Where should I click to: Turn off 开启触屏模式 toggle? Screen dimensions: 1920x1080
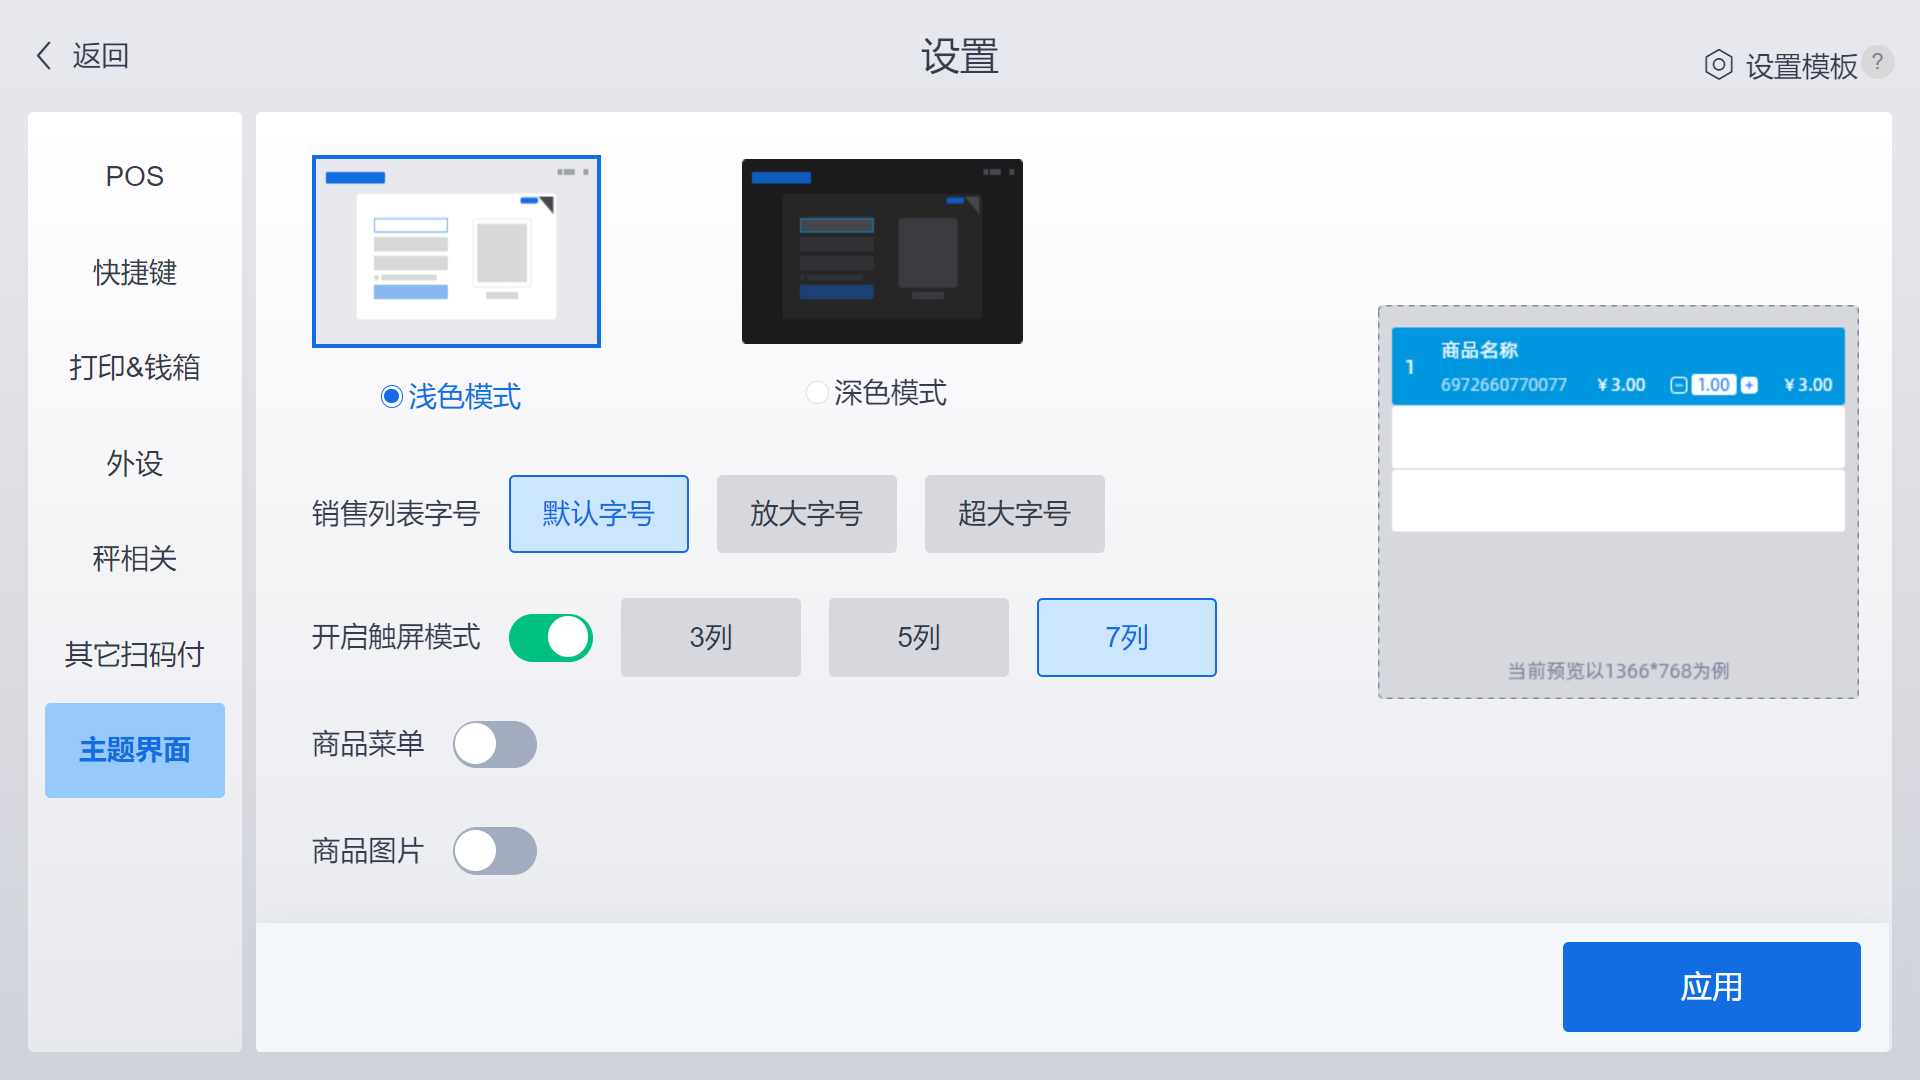[551, 638]
